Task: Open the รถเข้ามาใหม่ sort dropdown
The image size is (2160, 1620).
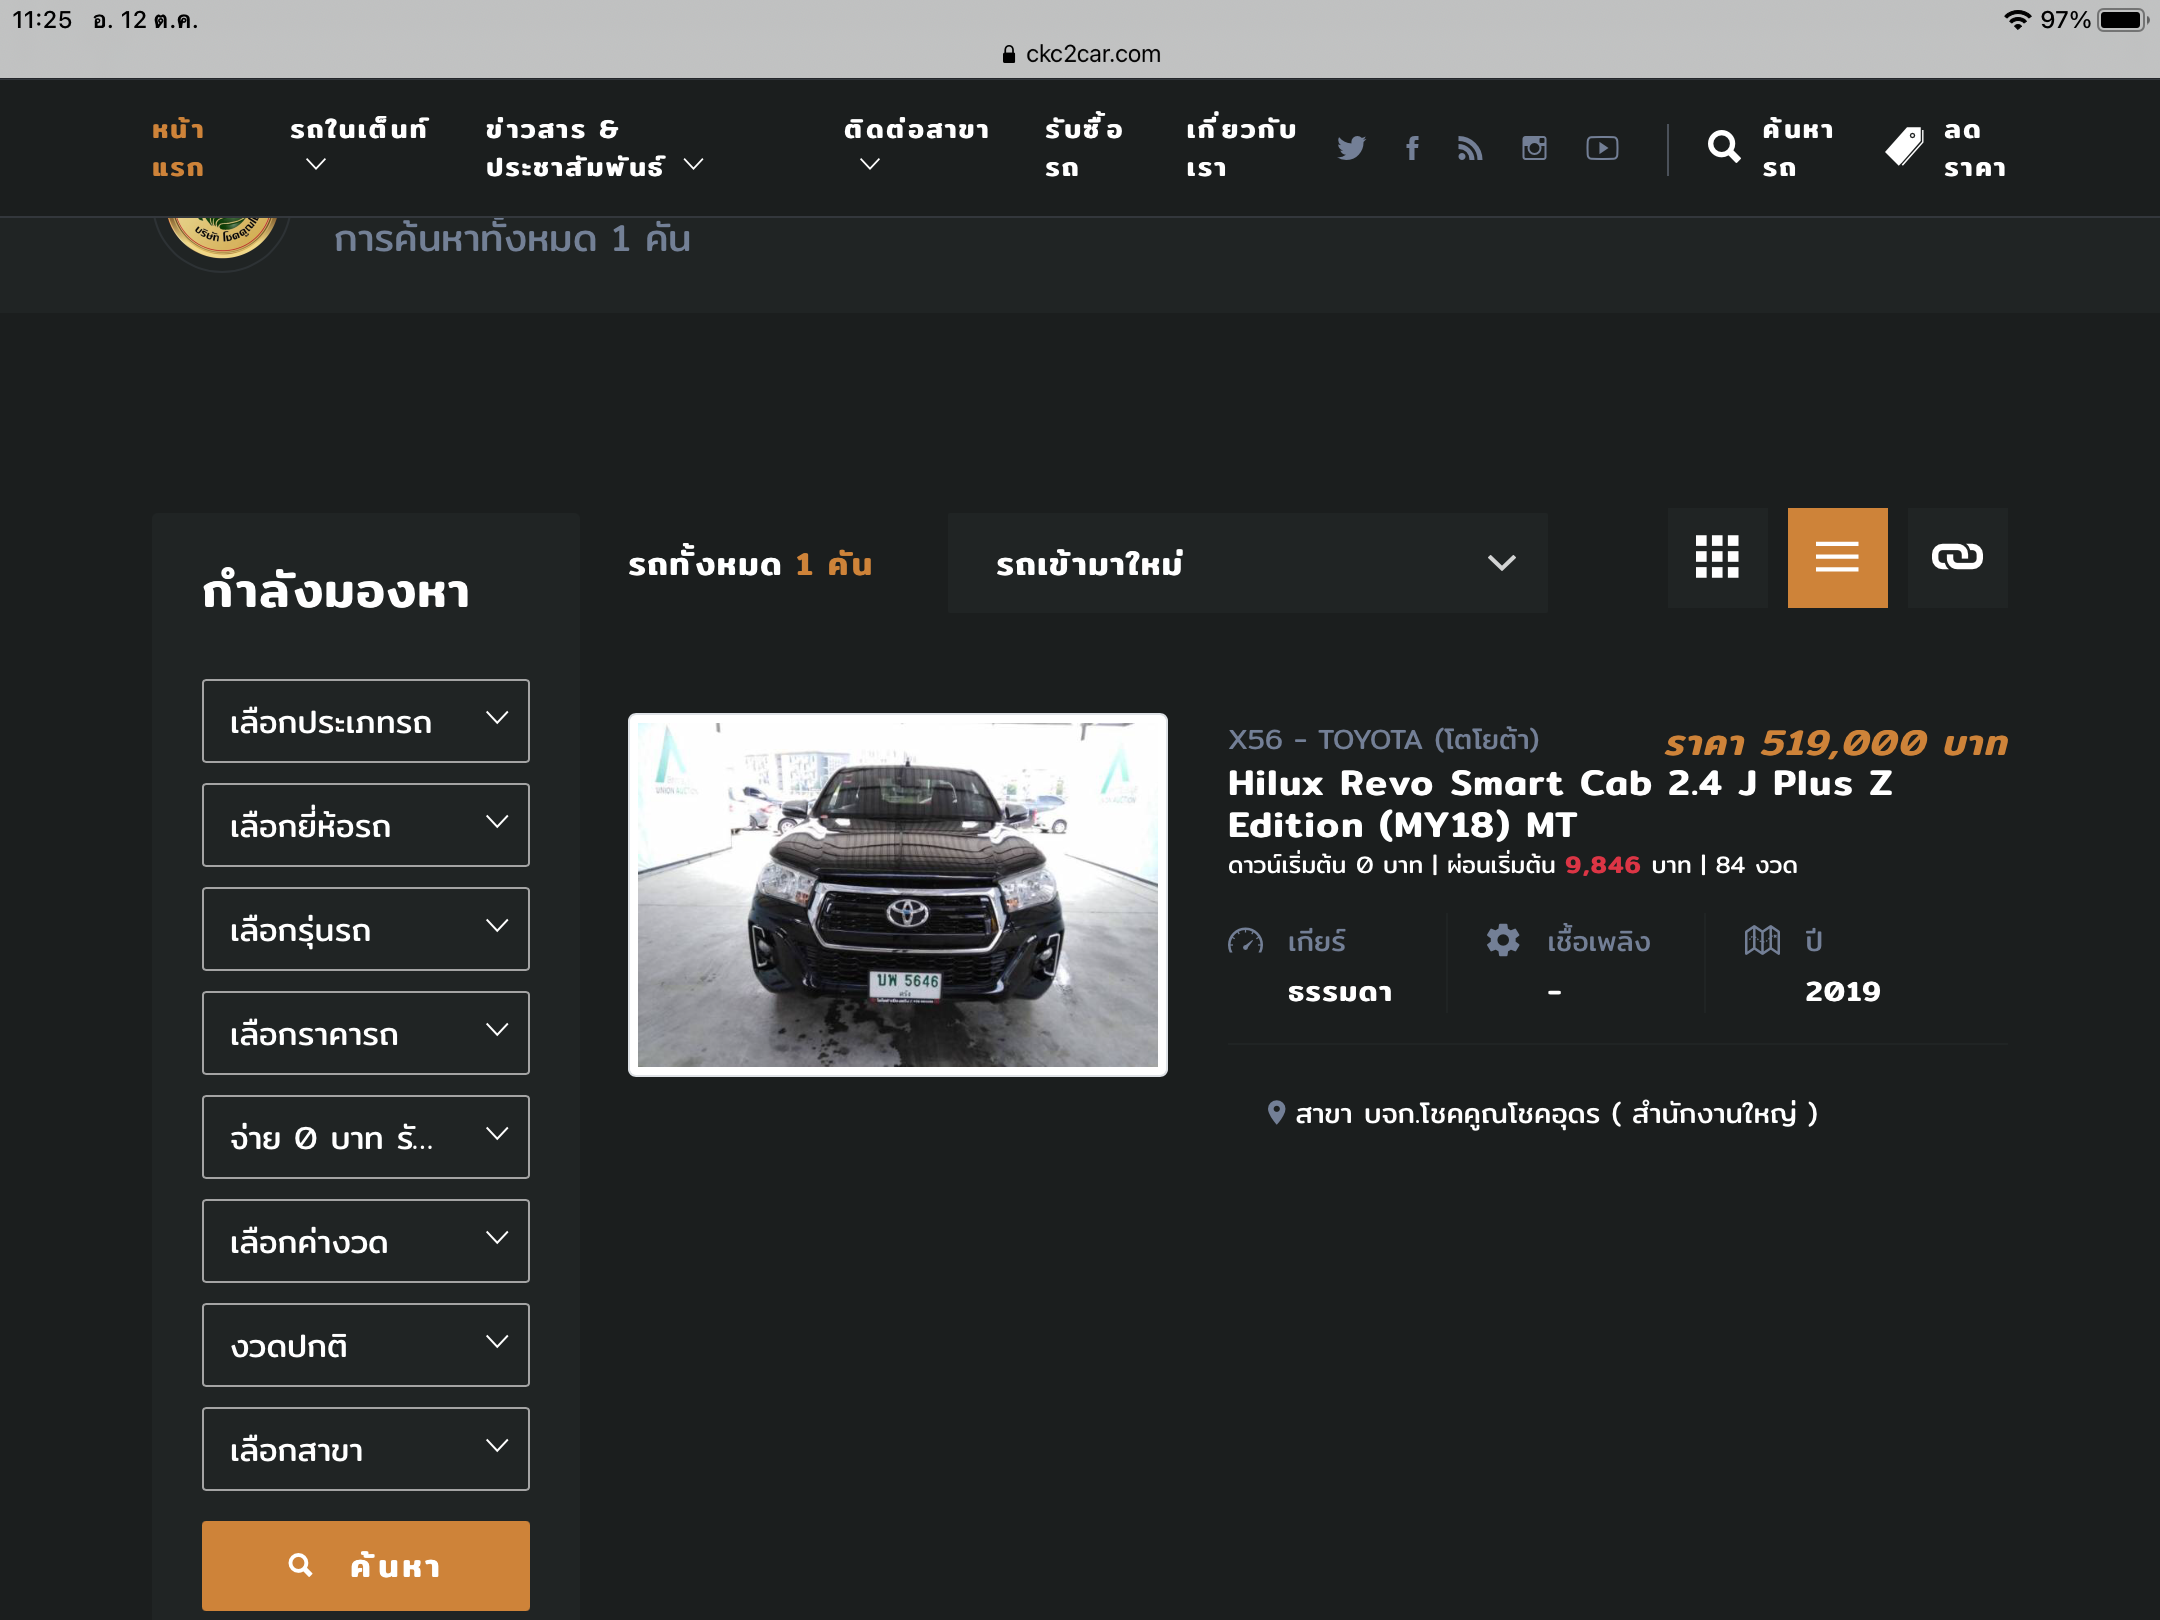Action: [1247, 563]
